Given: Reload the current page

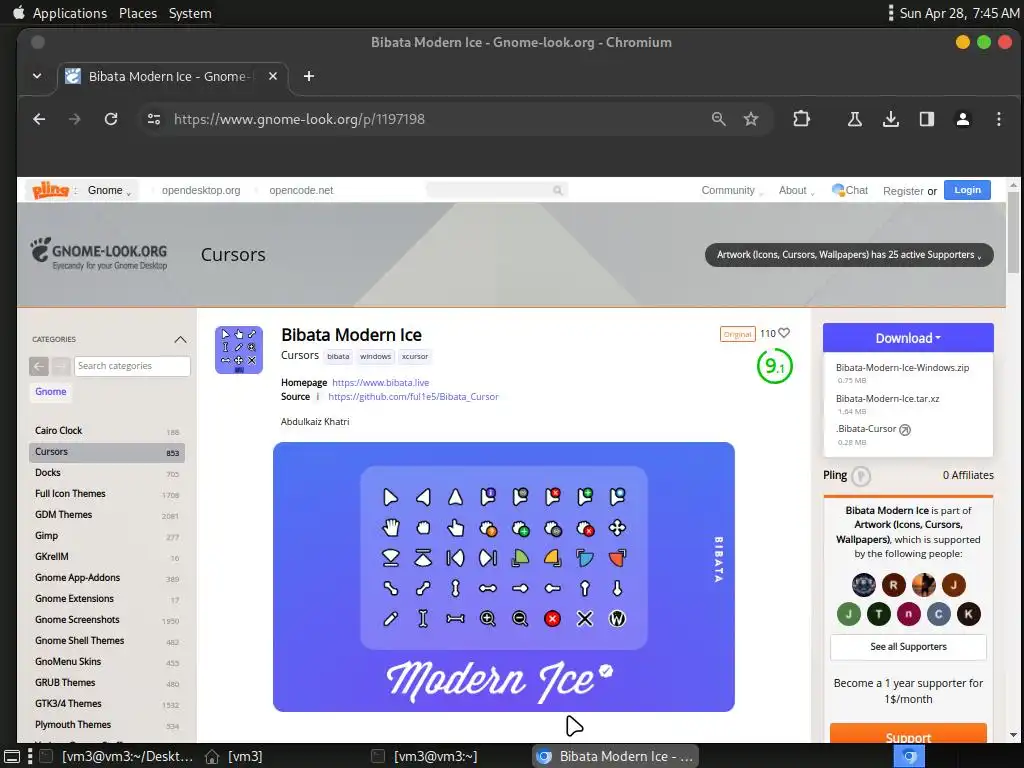Looking at the screenshot, I should pos(111,119).
